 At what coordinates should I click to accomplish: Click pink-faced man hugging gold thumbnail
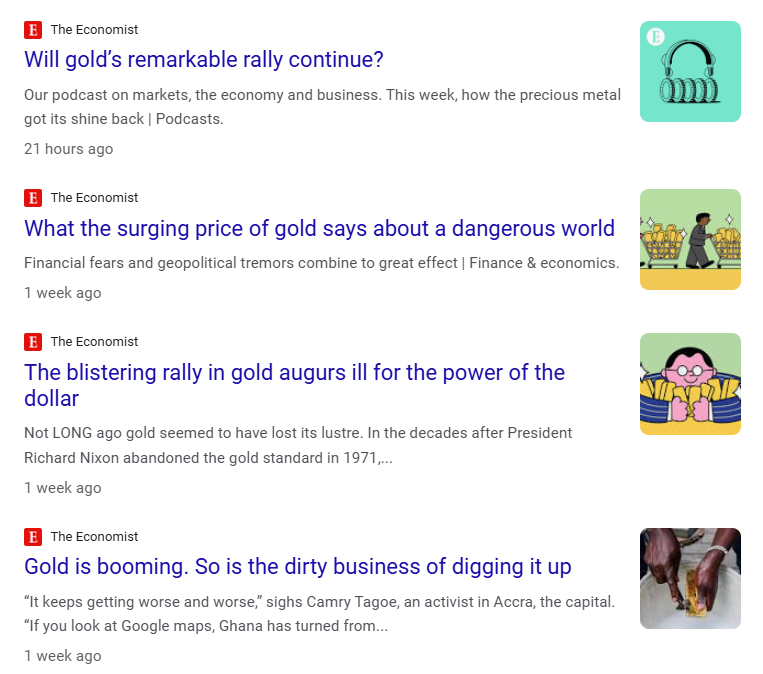[x=690, y=383]
